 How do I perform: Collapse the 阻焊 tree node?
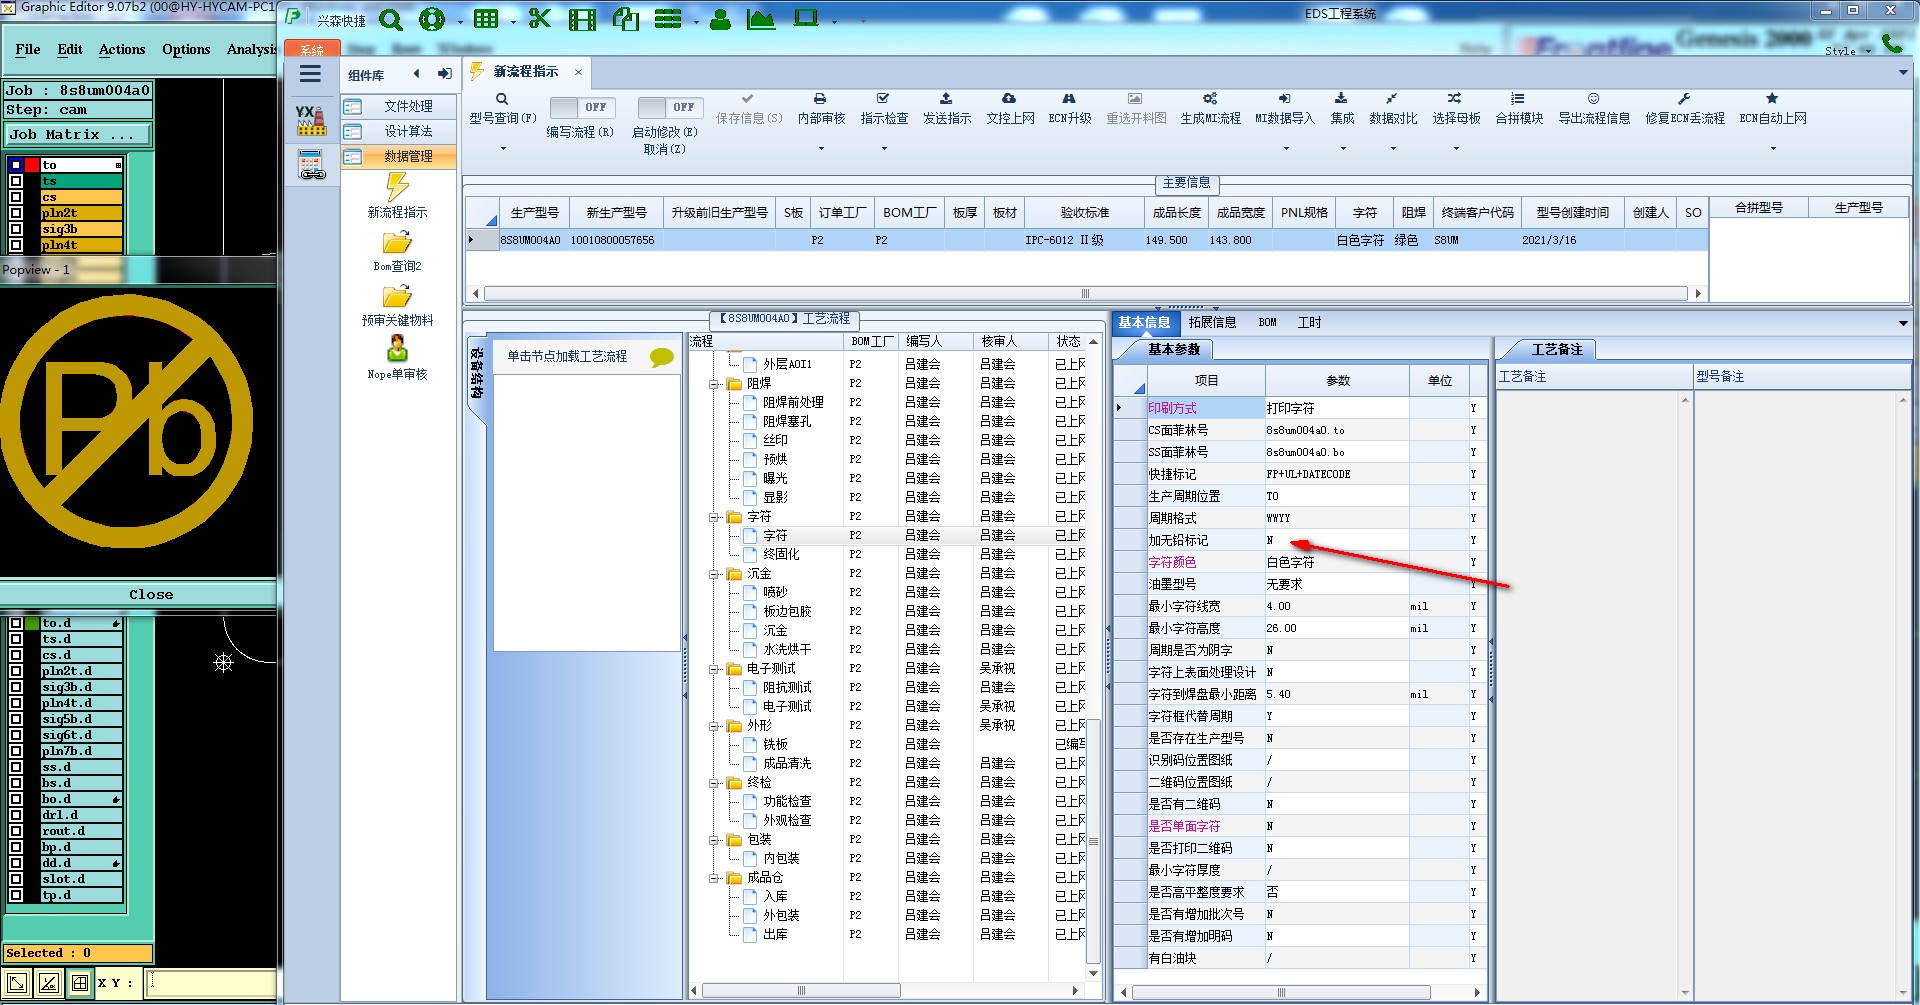coord(714,383)
